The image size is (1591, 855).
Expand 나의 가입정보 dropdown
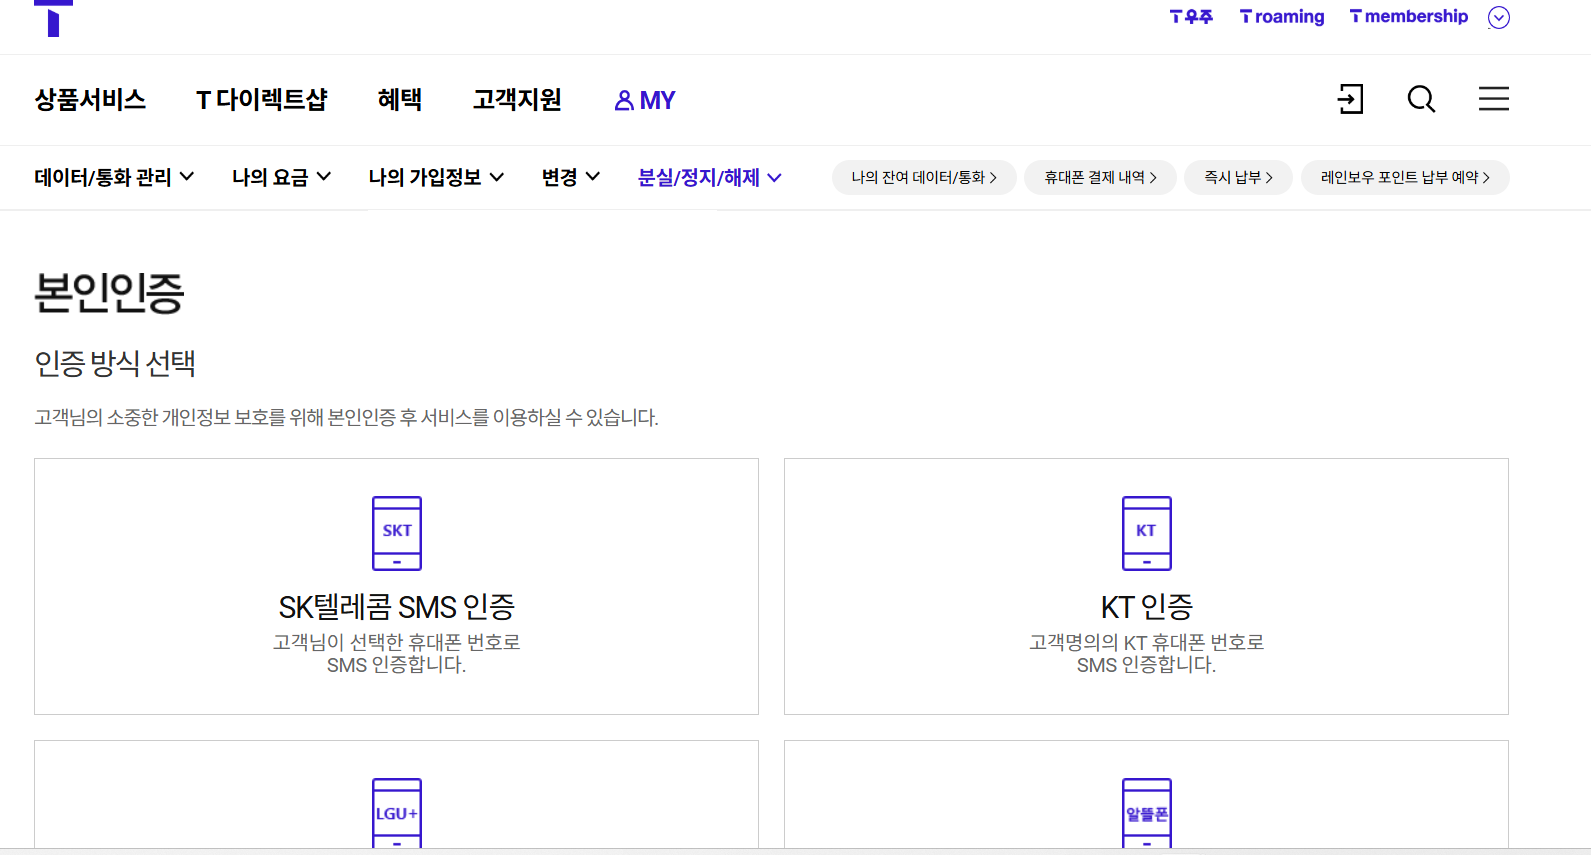click(x=436, y=178)
